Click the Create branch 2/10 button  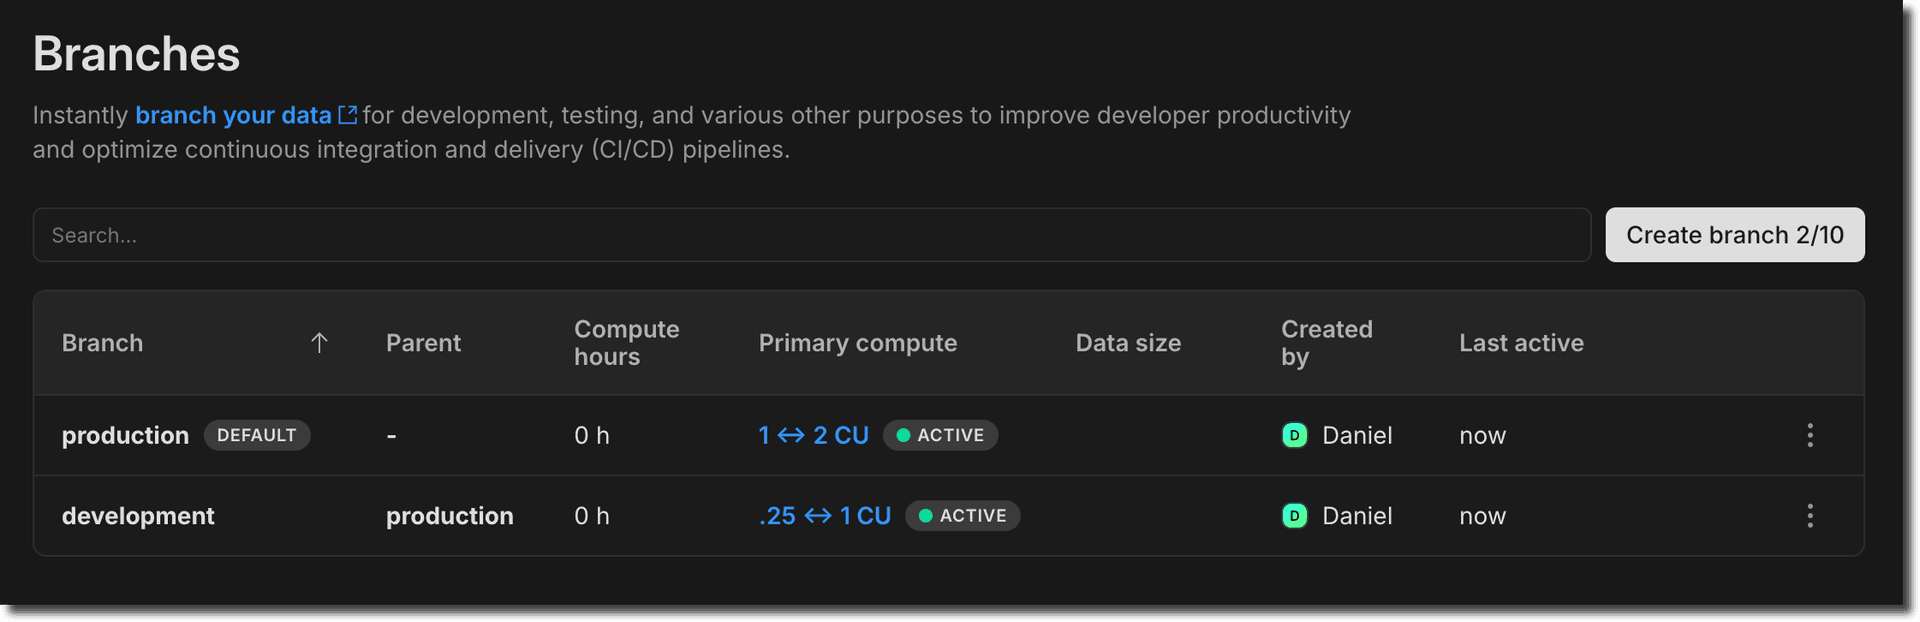[x=1734, y=235]
